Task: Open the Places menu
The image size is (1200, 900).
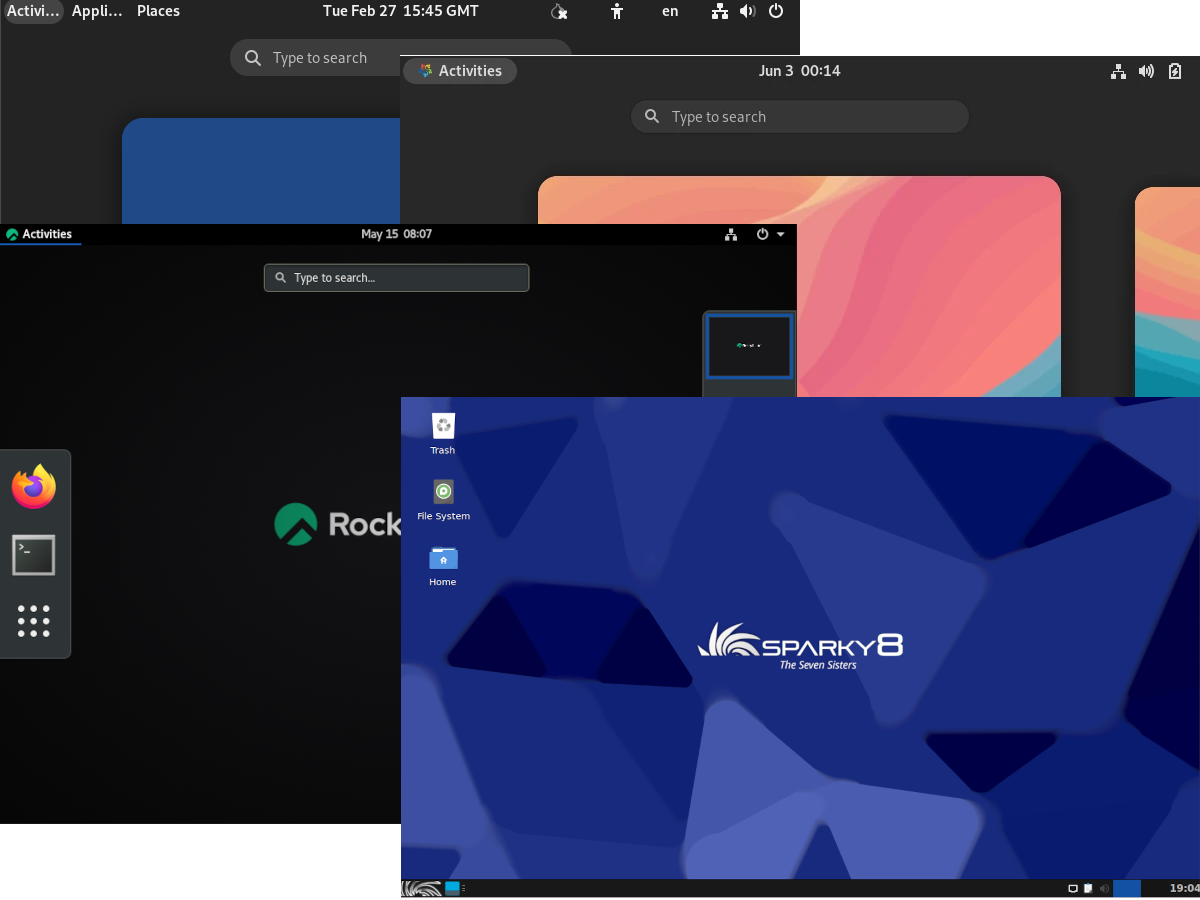Action: click(x=158, y=11)
